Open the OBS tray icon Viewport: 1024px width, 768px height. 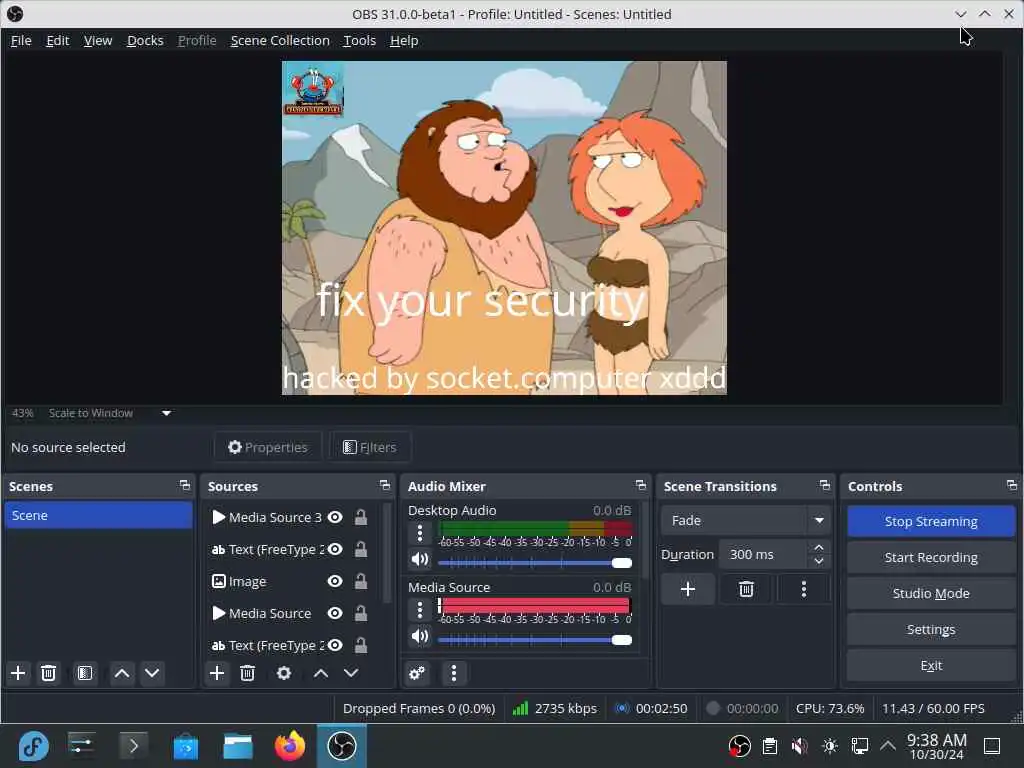pyautogui.click(x=739, y=746)
